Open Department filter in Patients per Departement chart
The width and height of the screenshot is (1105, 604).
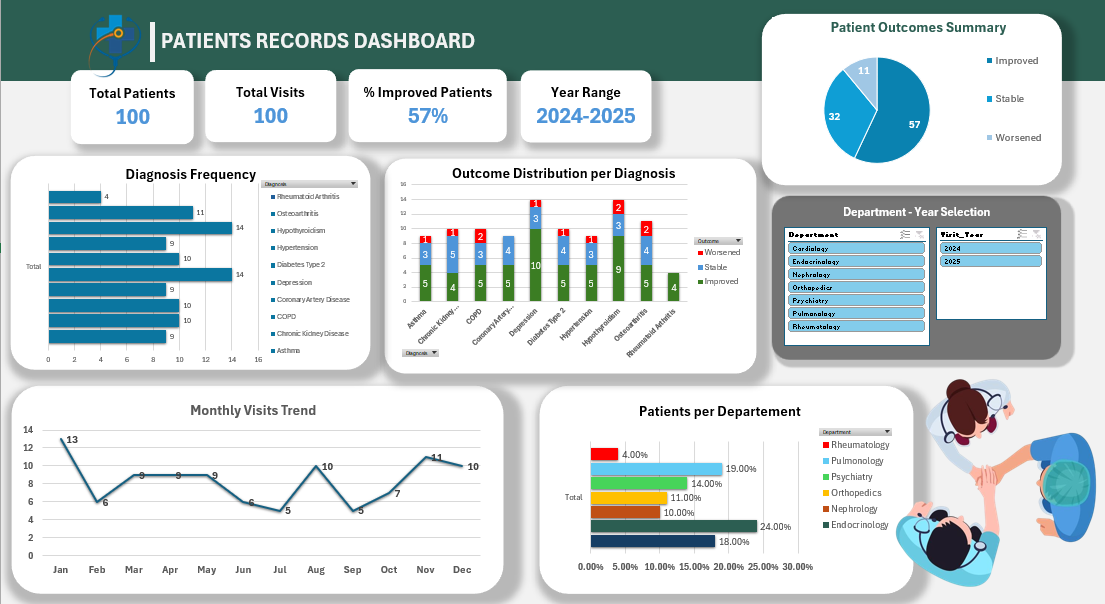848,432
